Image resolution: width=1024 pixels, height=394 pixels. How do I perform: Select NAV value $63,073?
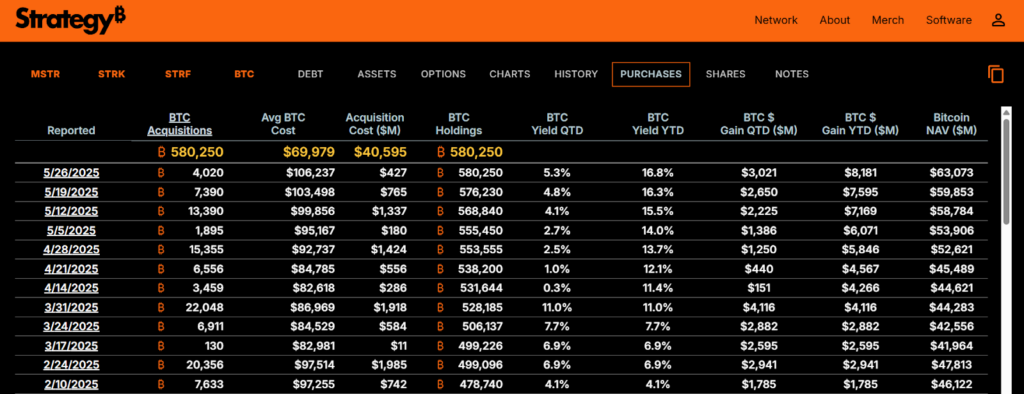[x=952, y=173]
